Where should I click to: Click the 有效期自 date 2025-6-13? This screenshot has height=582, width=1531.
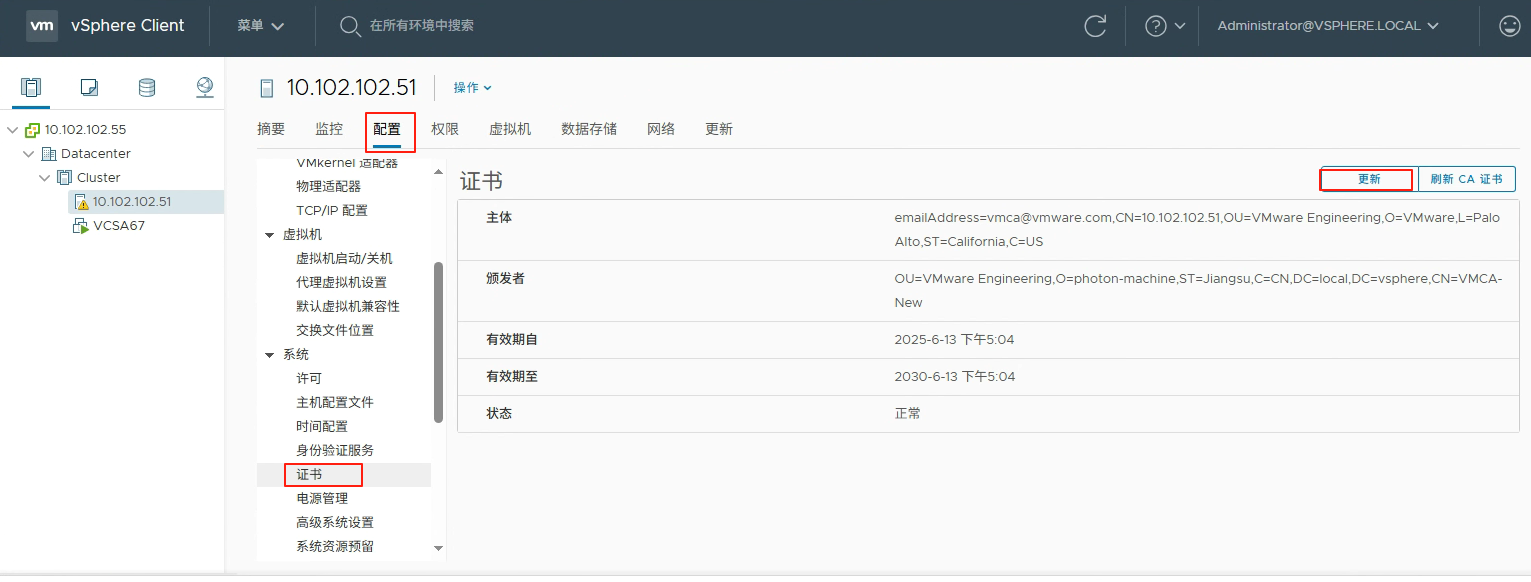954,340
